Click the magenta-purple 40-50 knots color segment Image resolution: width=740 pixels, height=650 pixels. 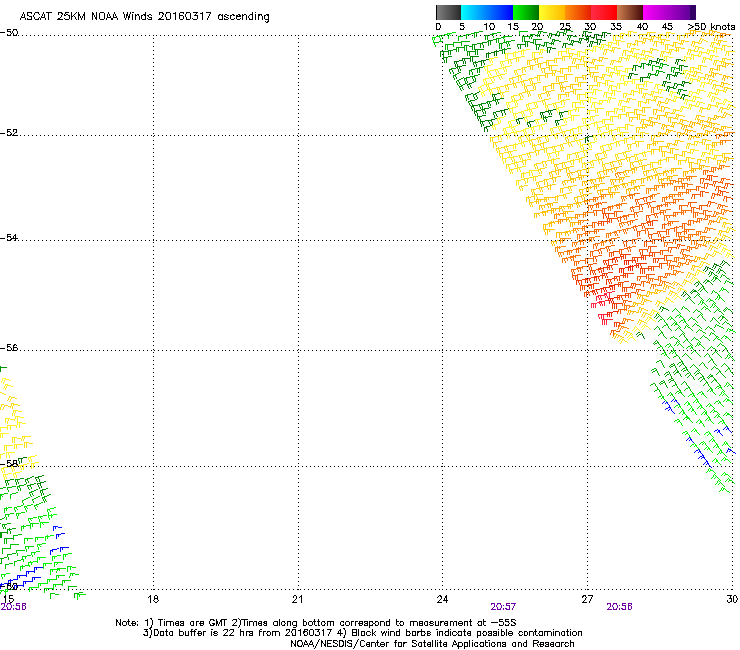(x=669, y=12)
